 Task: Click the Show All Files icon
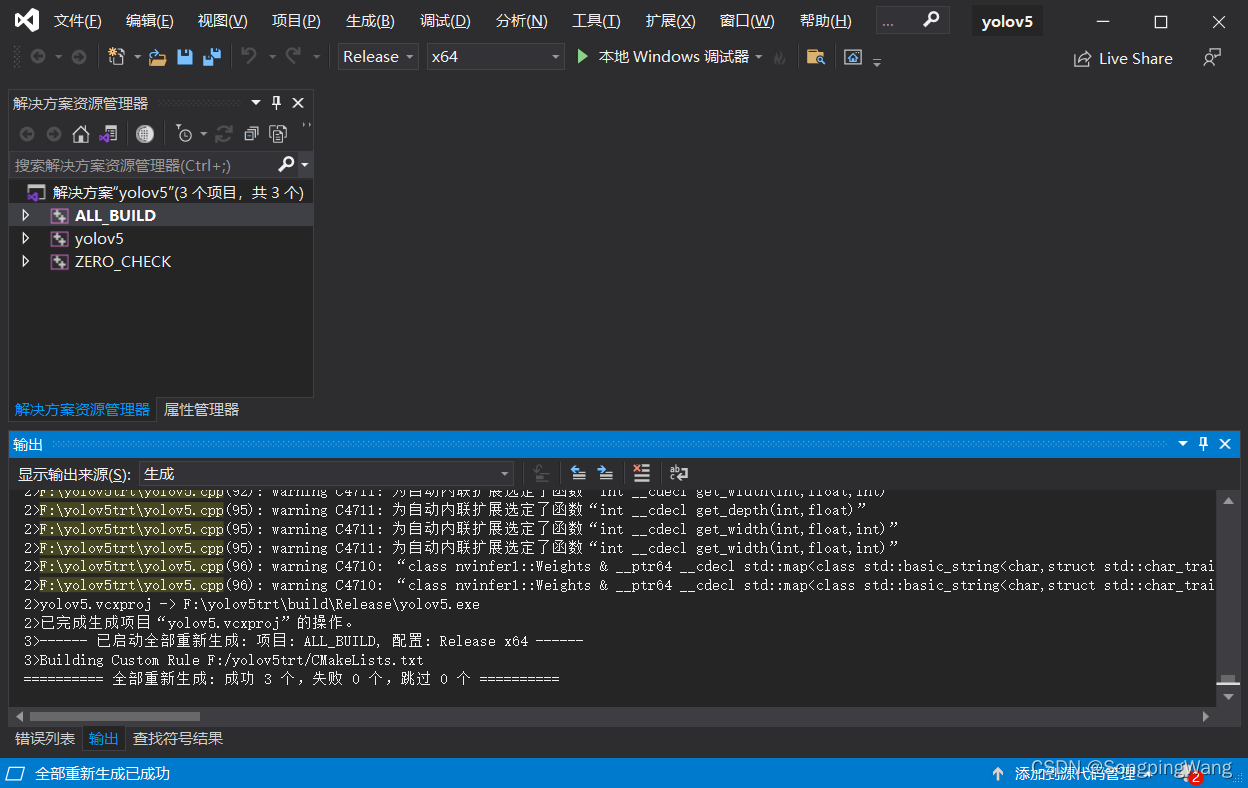[278, 134]
